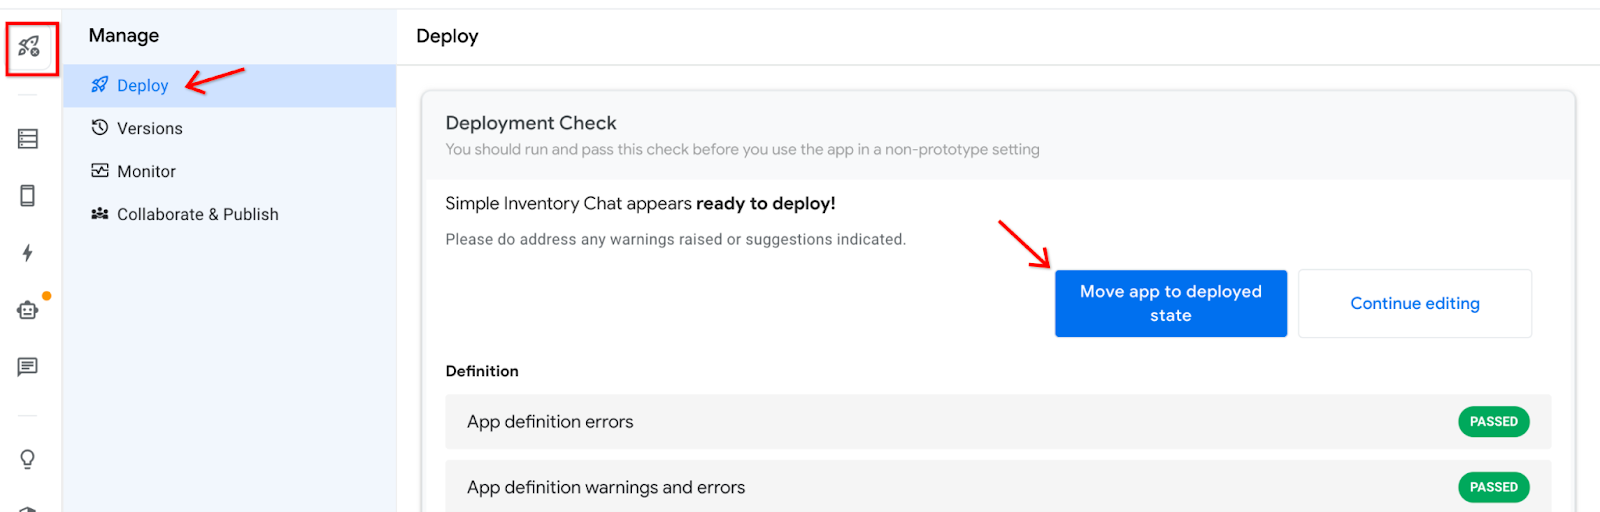Click the Manage panel heading
Image resolution: width=1600 pixels, height=512 pixels.
124,36
